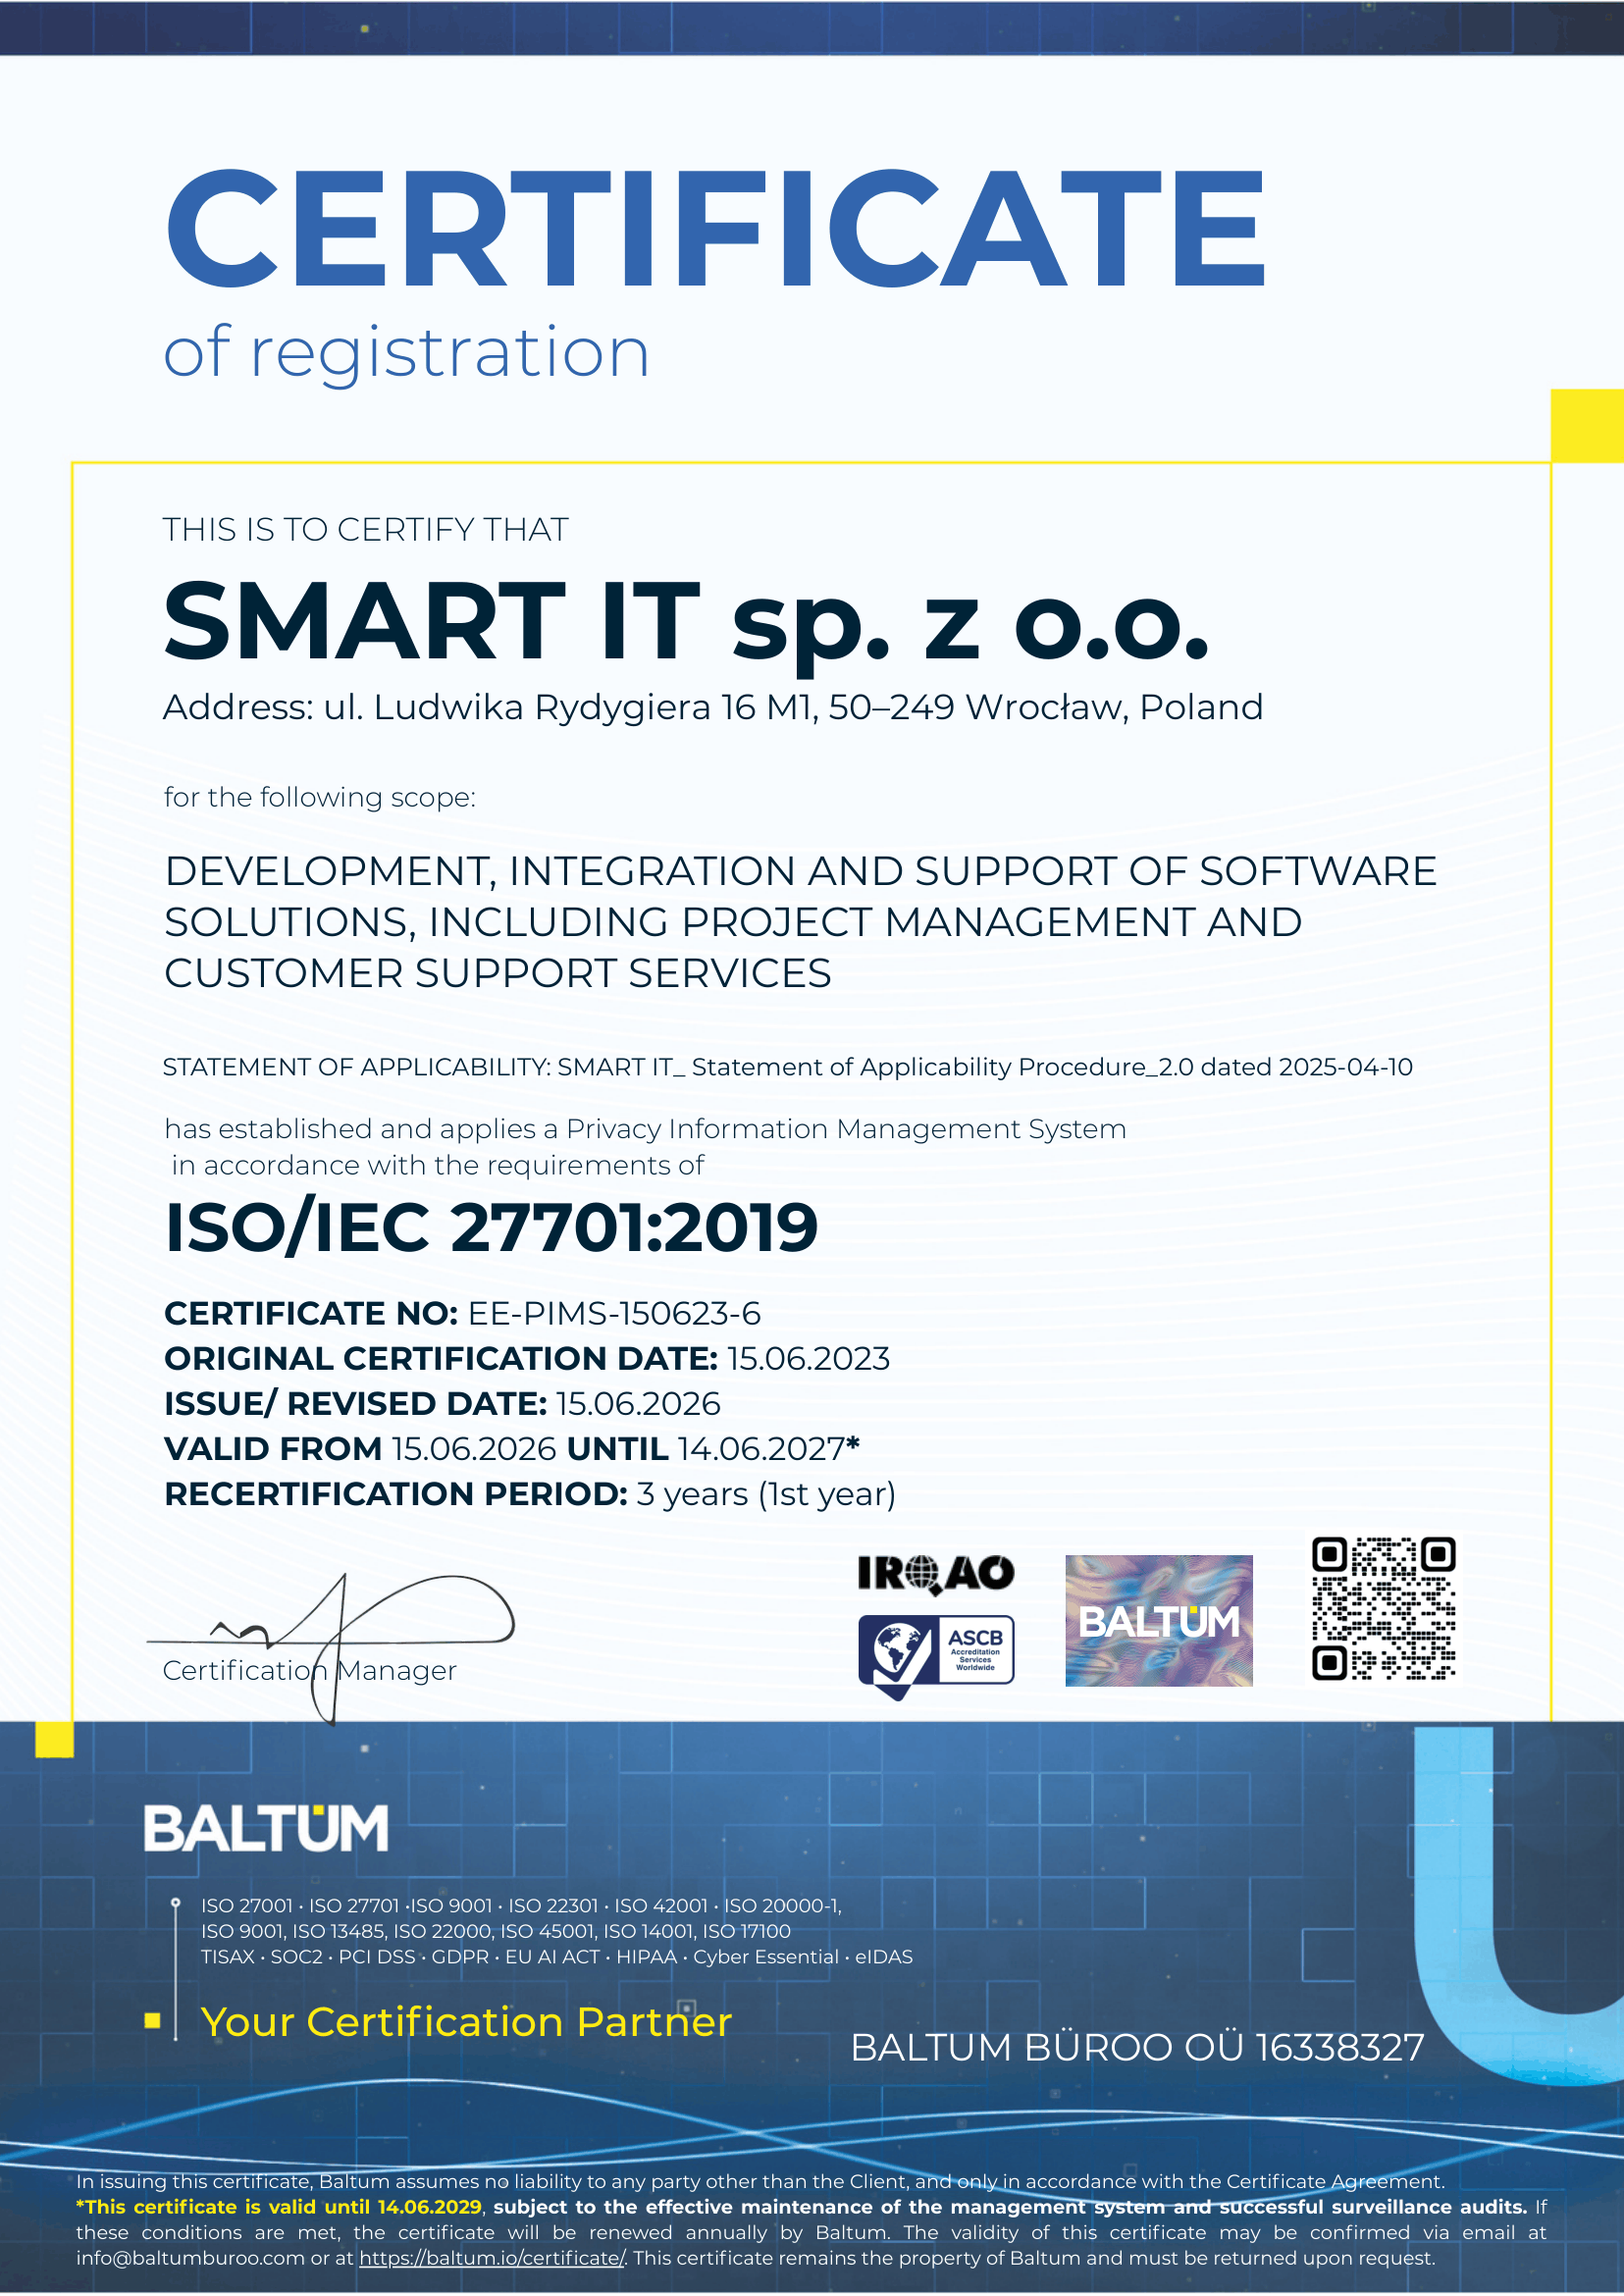Click the Address line with Wrocław, Poland
Viewport: 1624px width, 2296px height.
click(x=713, y=707)
